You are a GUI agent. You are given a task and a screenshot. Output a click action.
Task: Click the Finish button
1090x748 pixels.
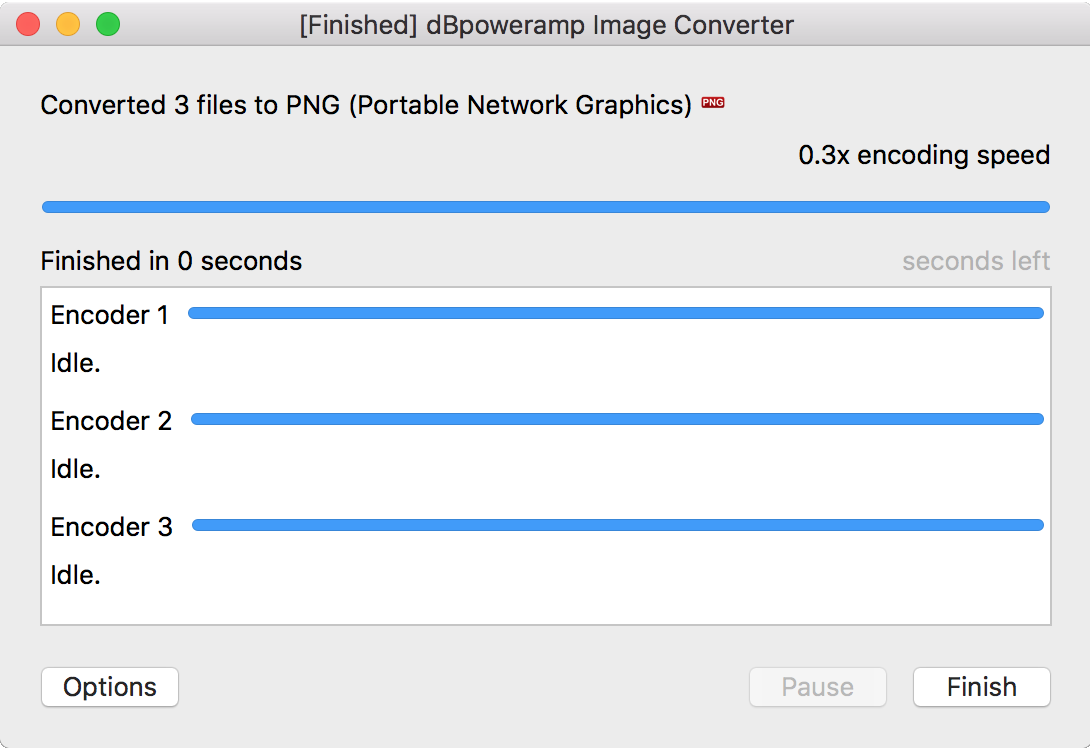[981, 687]
